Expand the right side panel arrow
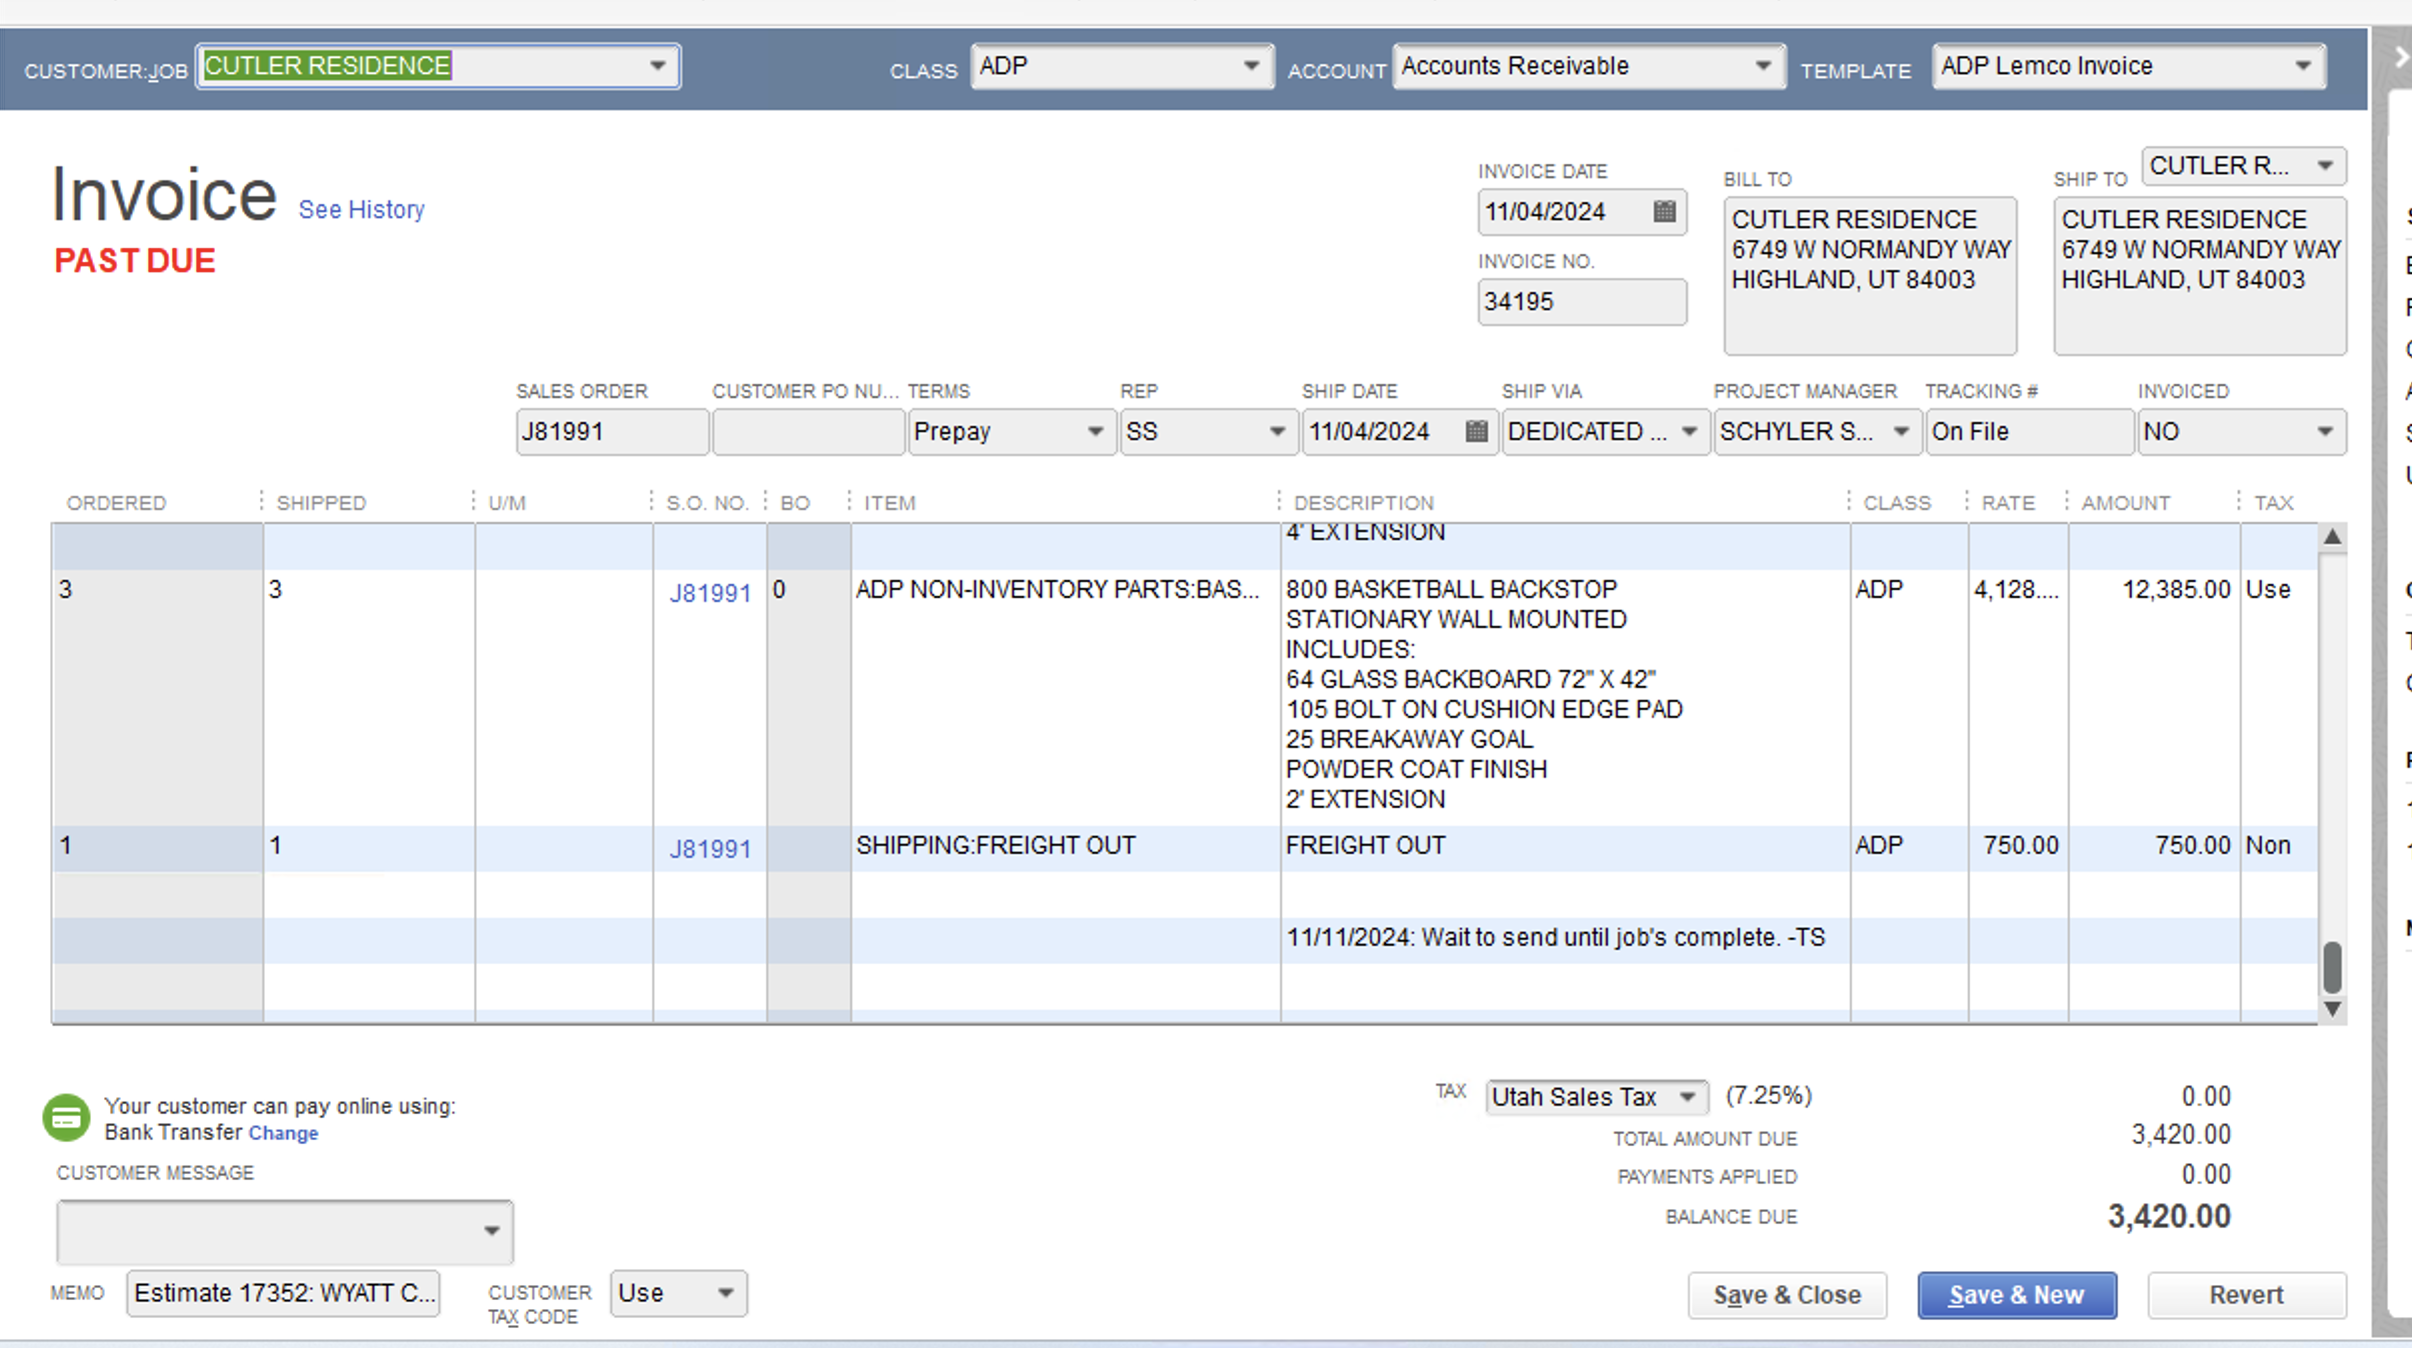The image size is (2412, 1348). [x=2400, y=58]
